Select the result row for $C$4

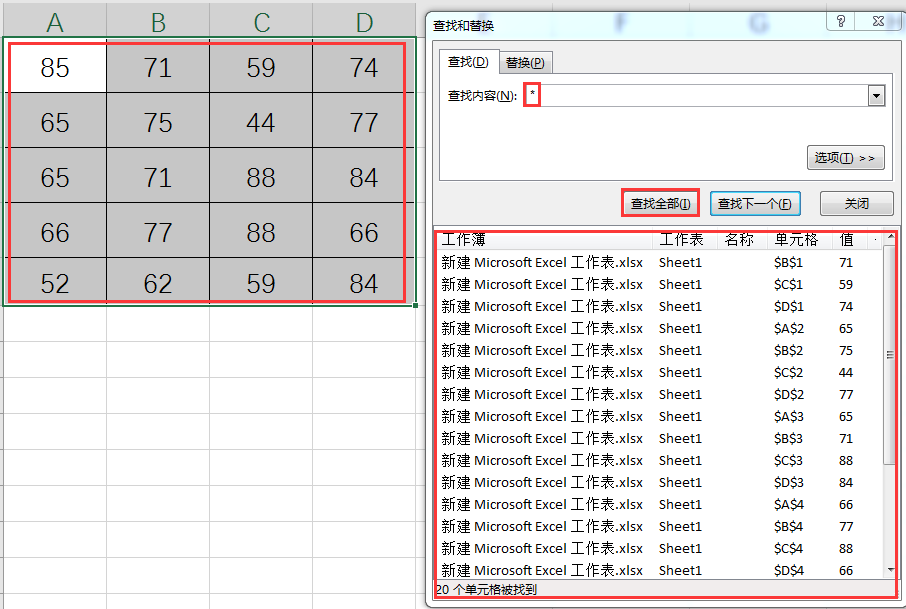coord(659,548)
